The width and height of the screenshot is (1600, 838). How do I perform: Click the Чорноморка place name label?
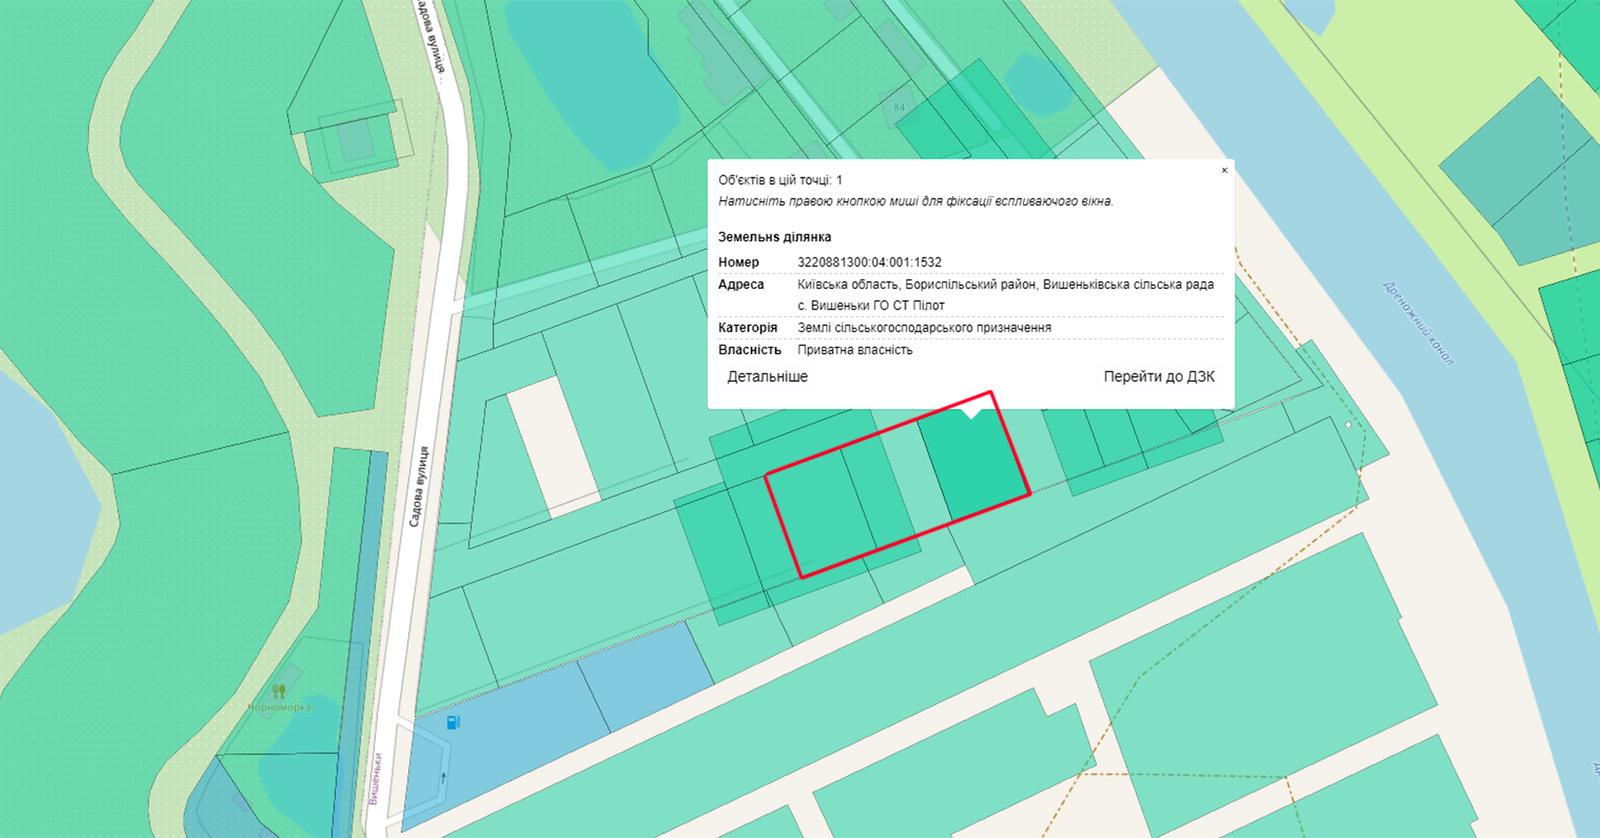[x=279, y=707]
